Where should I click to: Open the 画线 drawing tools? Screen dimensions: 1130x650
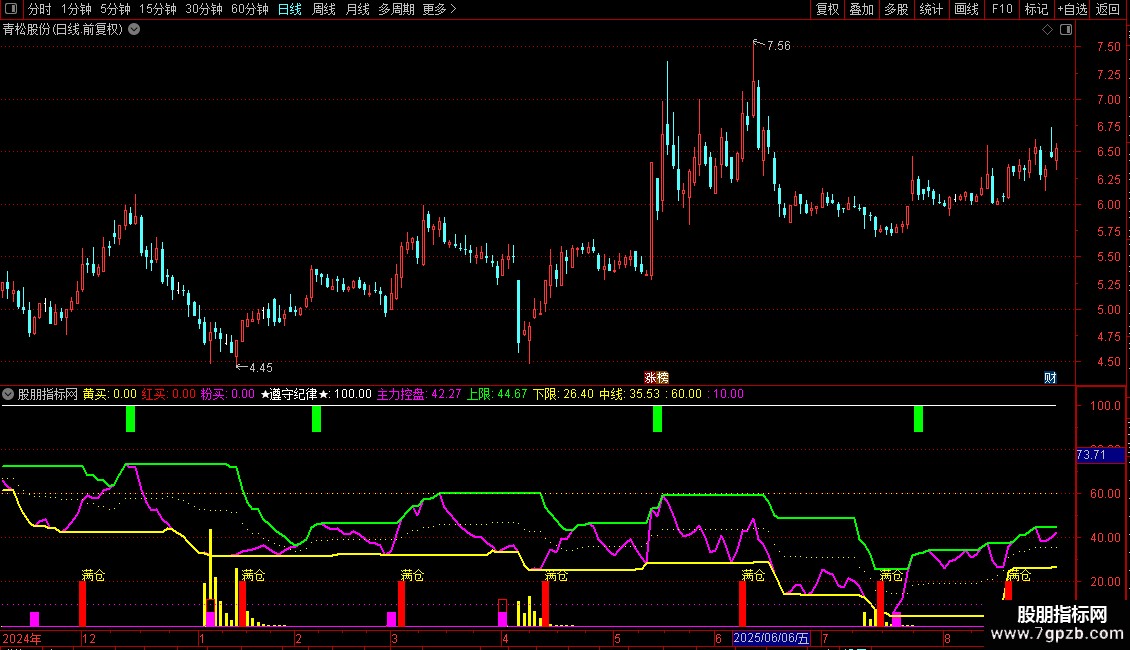pos(966,10)
